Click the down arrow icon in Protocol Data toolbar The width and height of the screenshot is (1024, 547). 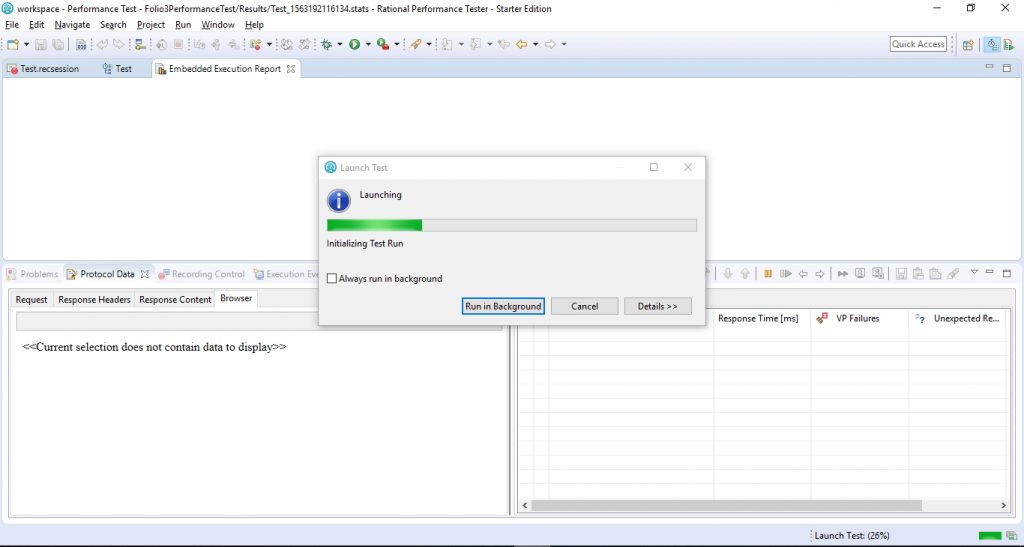[x=728, y=274]
